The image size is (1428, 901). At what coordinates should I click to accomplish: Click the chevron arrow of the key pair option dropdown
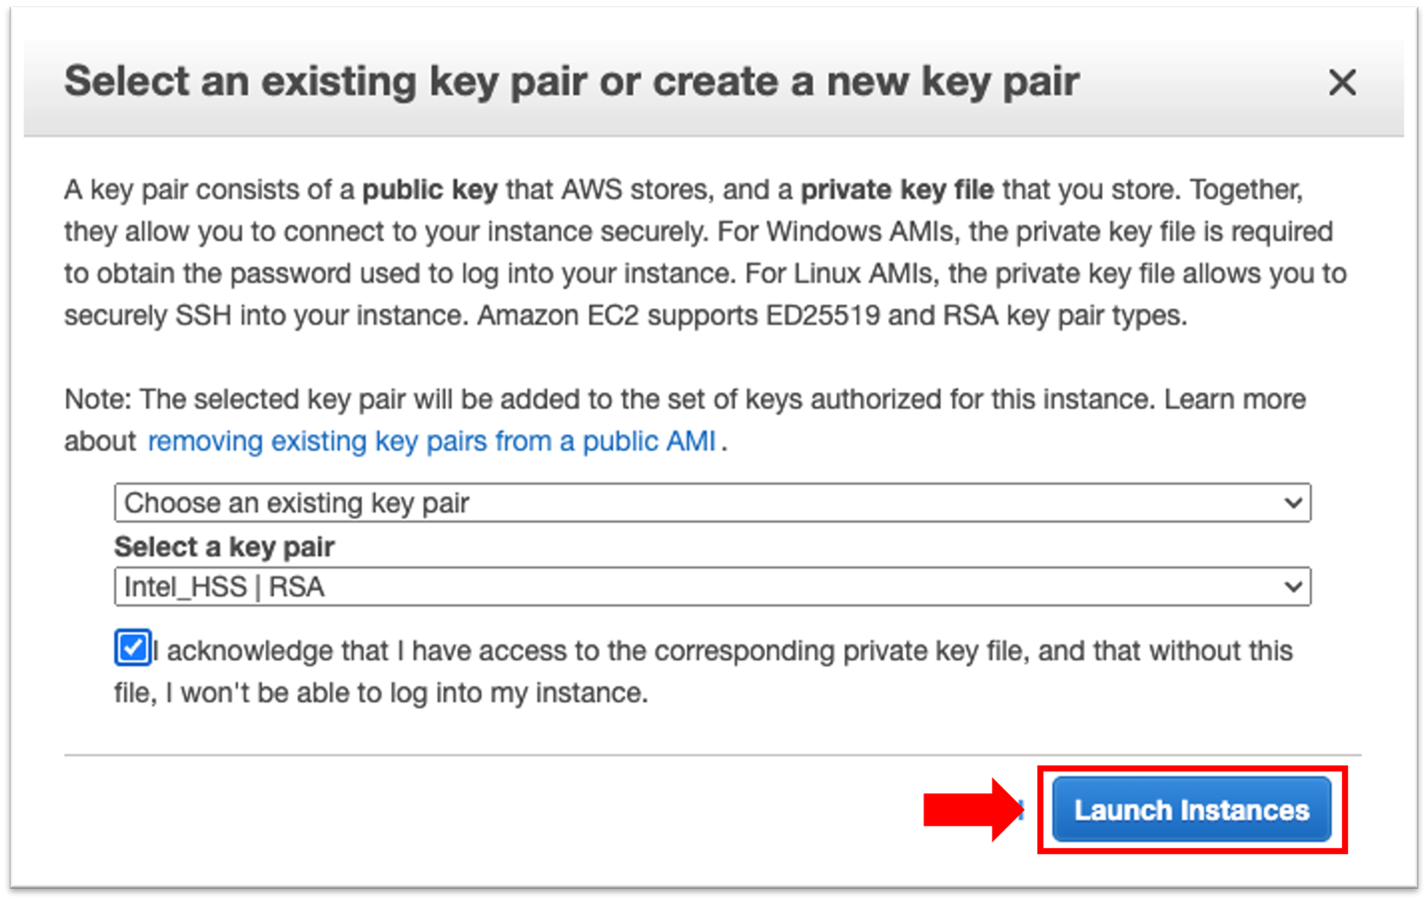[x=1293, y=503]
